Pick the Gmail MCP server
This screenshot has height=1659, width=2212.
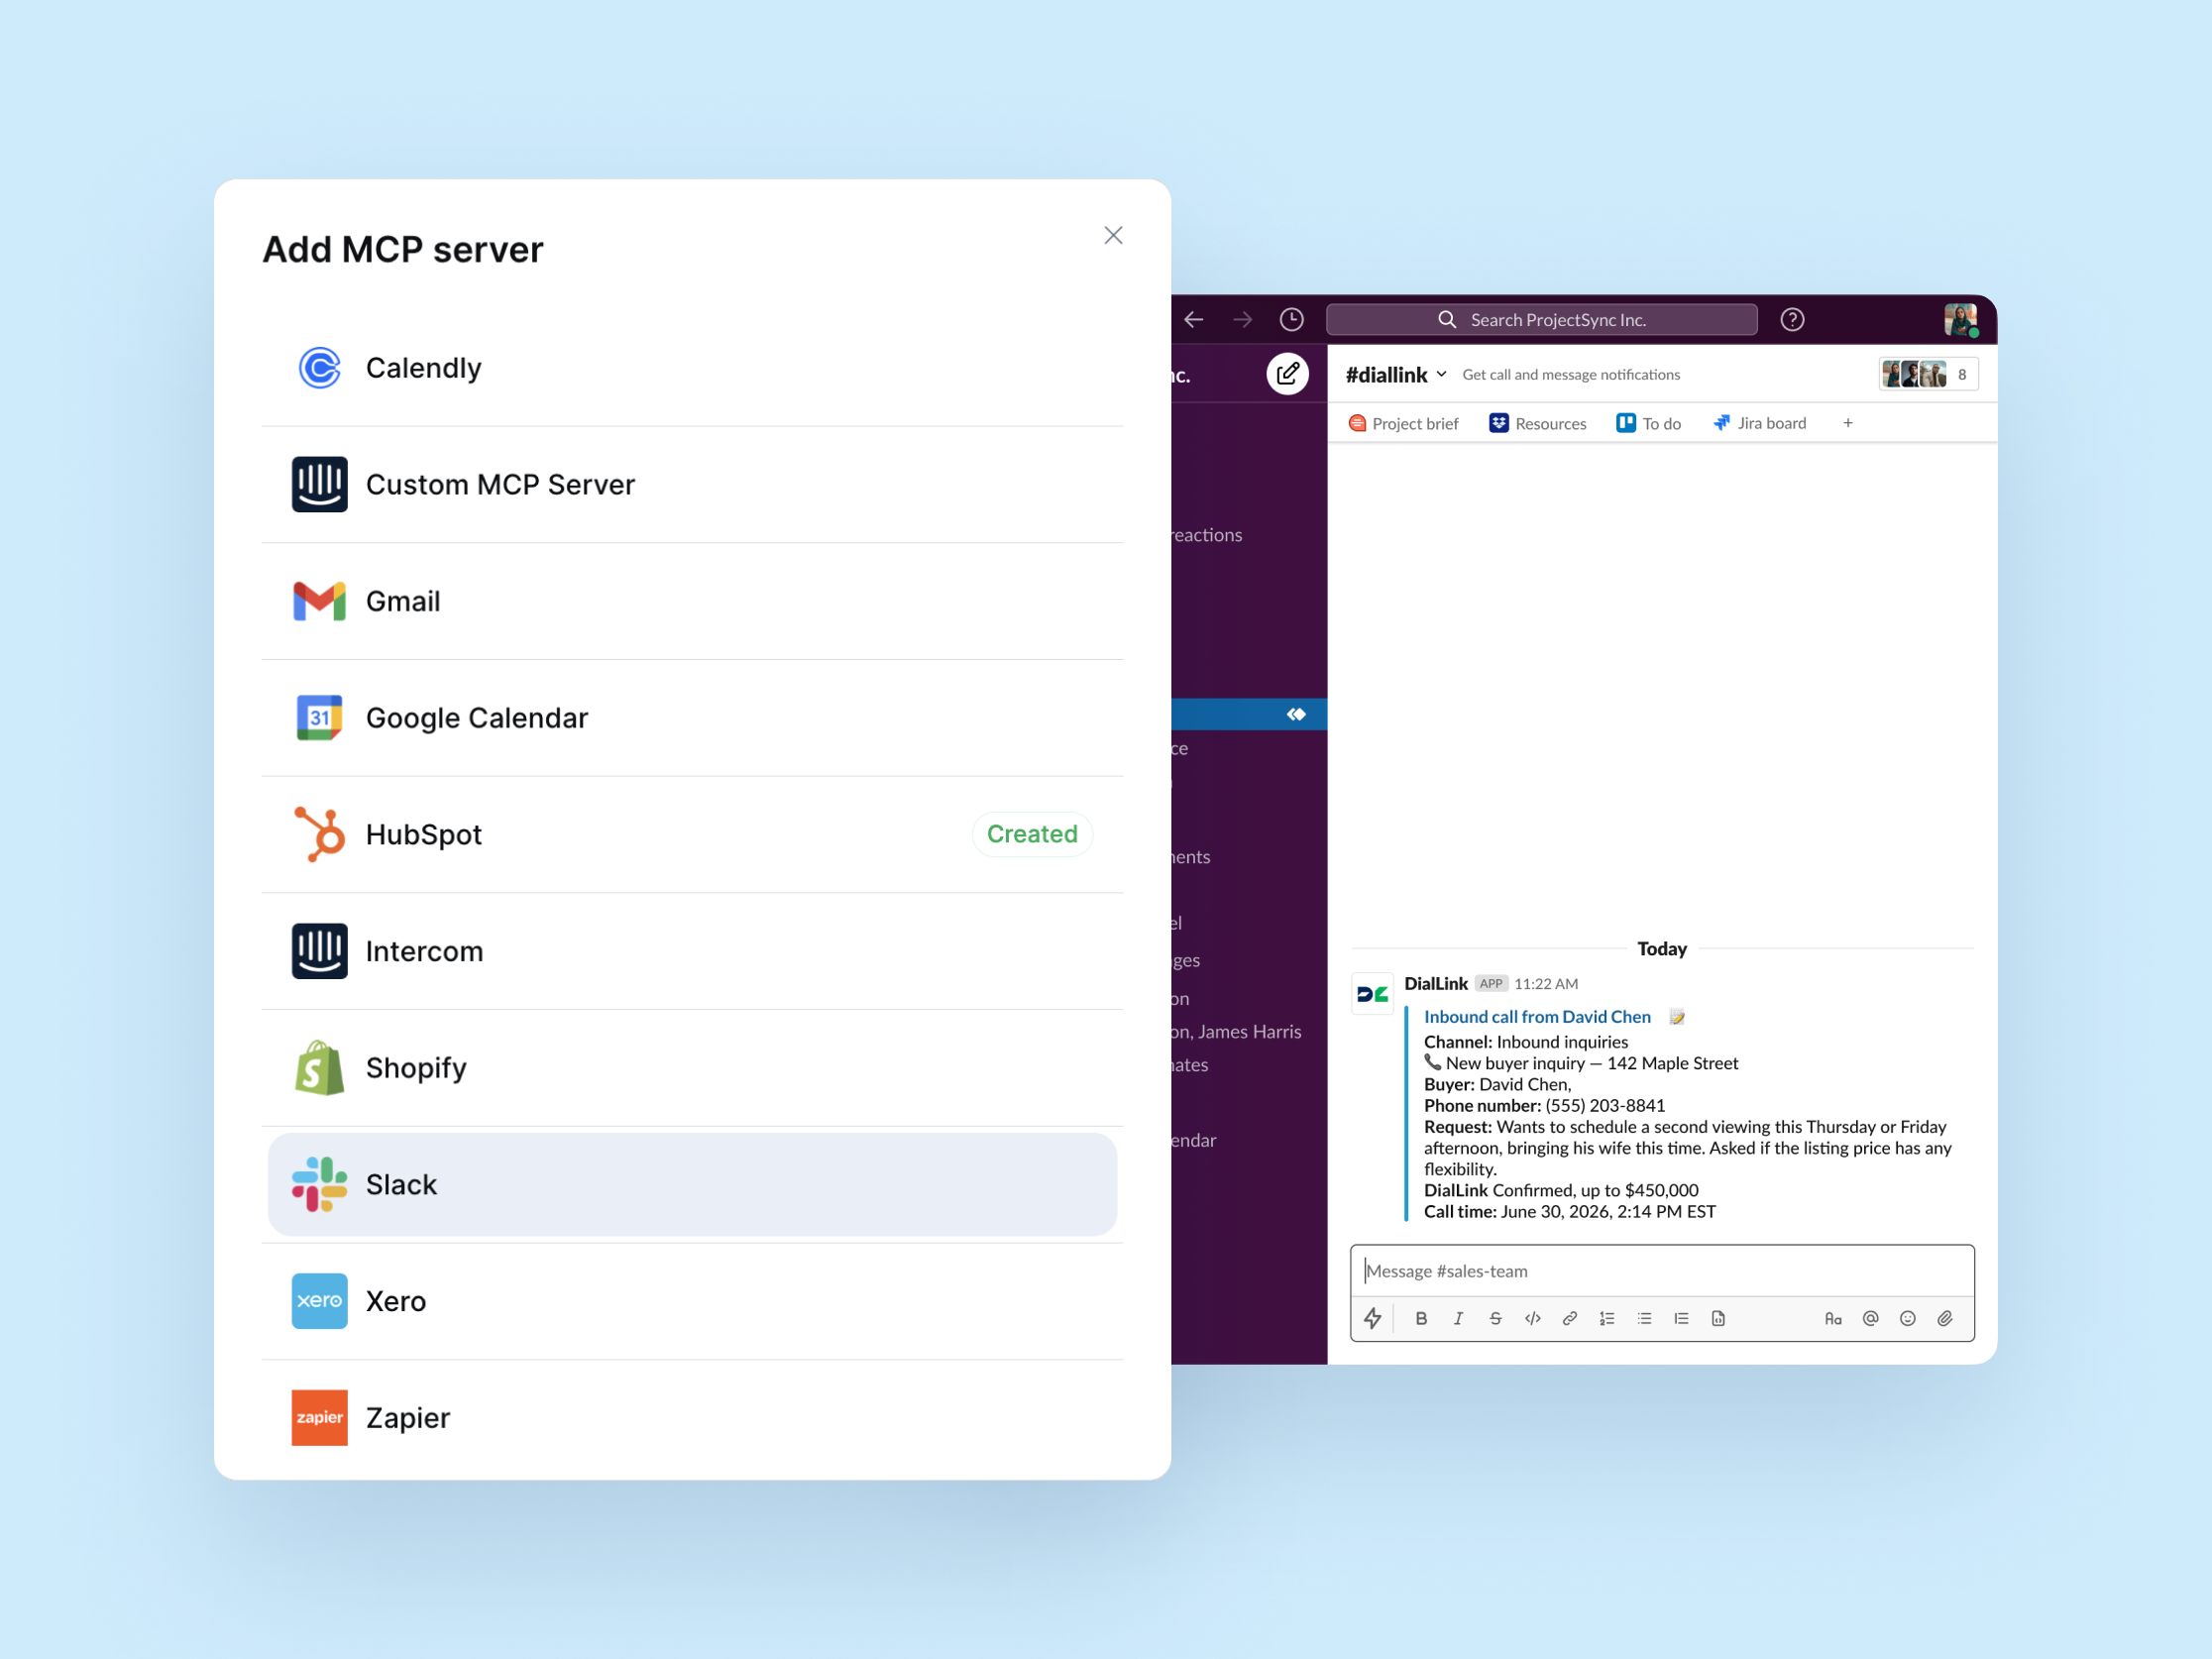[x=692, y=601]
